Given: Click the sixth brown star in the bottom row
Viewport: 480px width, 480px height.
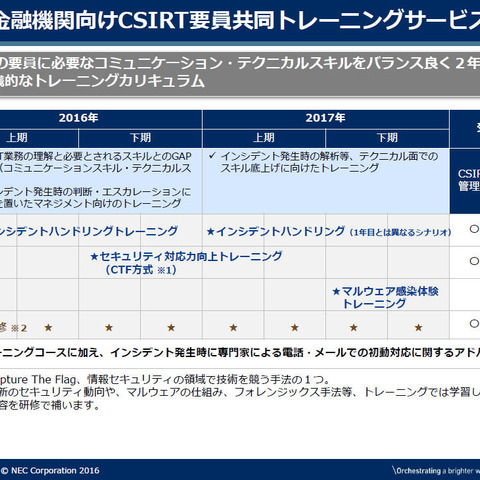Looking at the screenshot, I should coord(354,328).
